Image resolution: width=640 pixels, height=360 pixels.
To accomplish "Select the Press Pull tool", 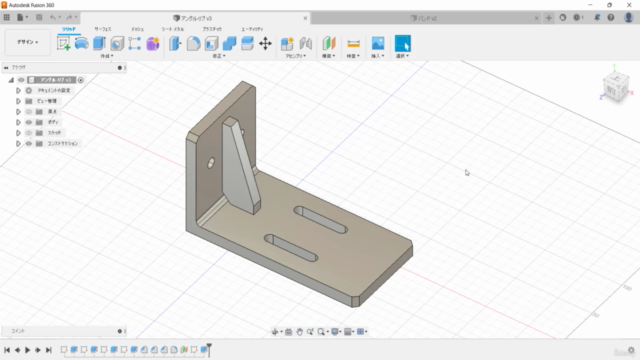I will click(x=176, y=43).
